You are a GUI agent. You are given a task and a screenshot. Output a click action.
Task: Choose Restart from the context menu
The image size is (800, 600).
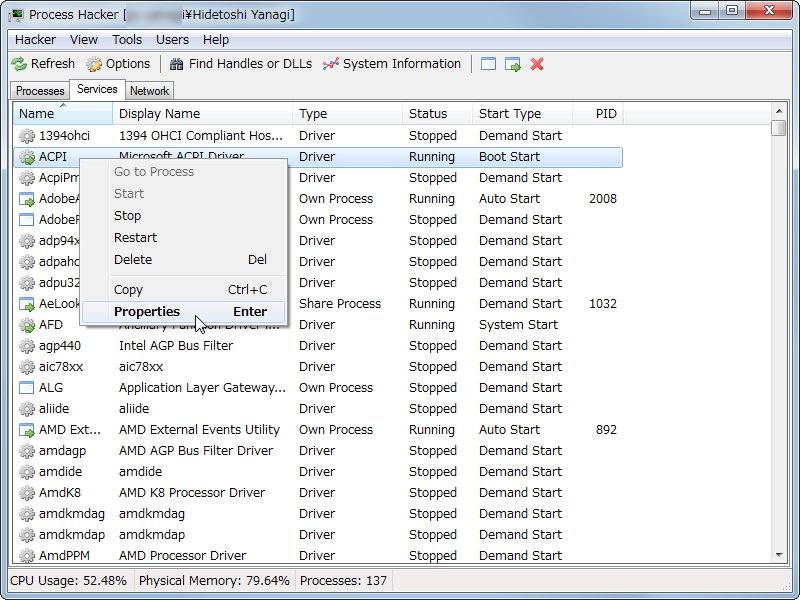point(136,238)
